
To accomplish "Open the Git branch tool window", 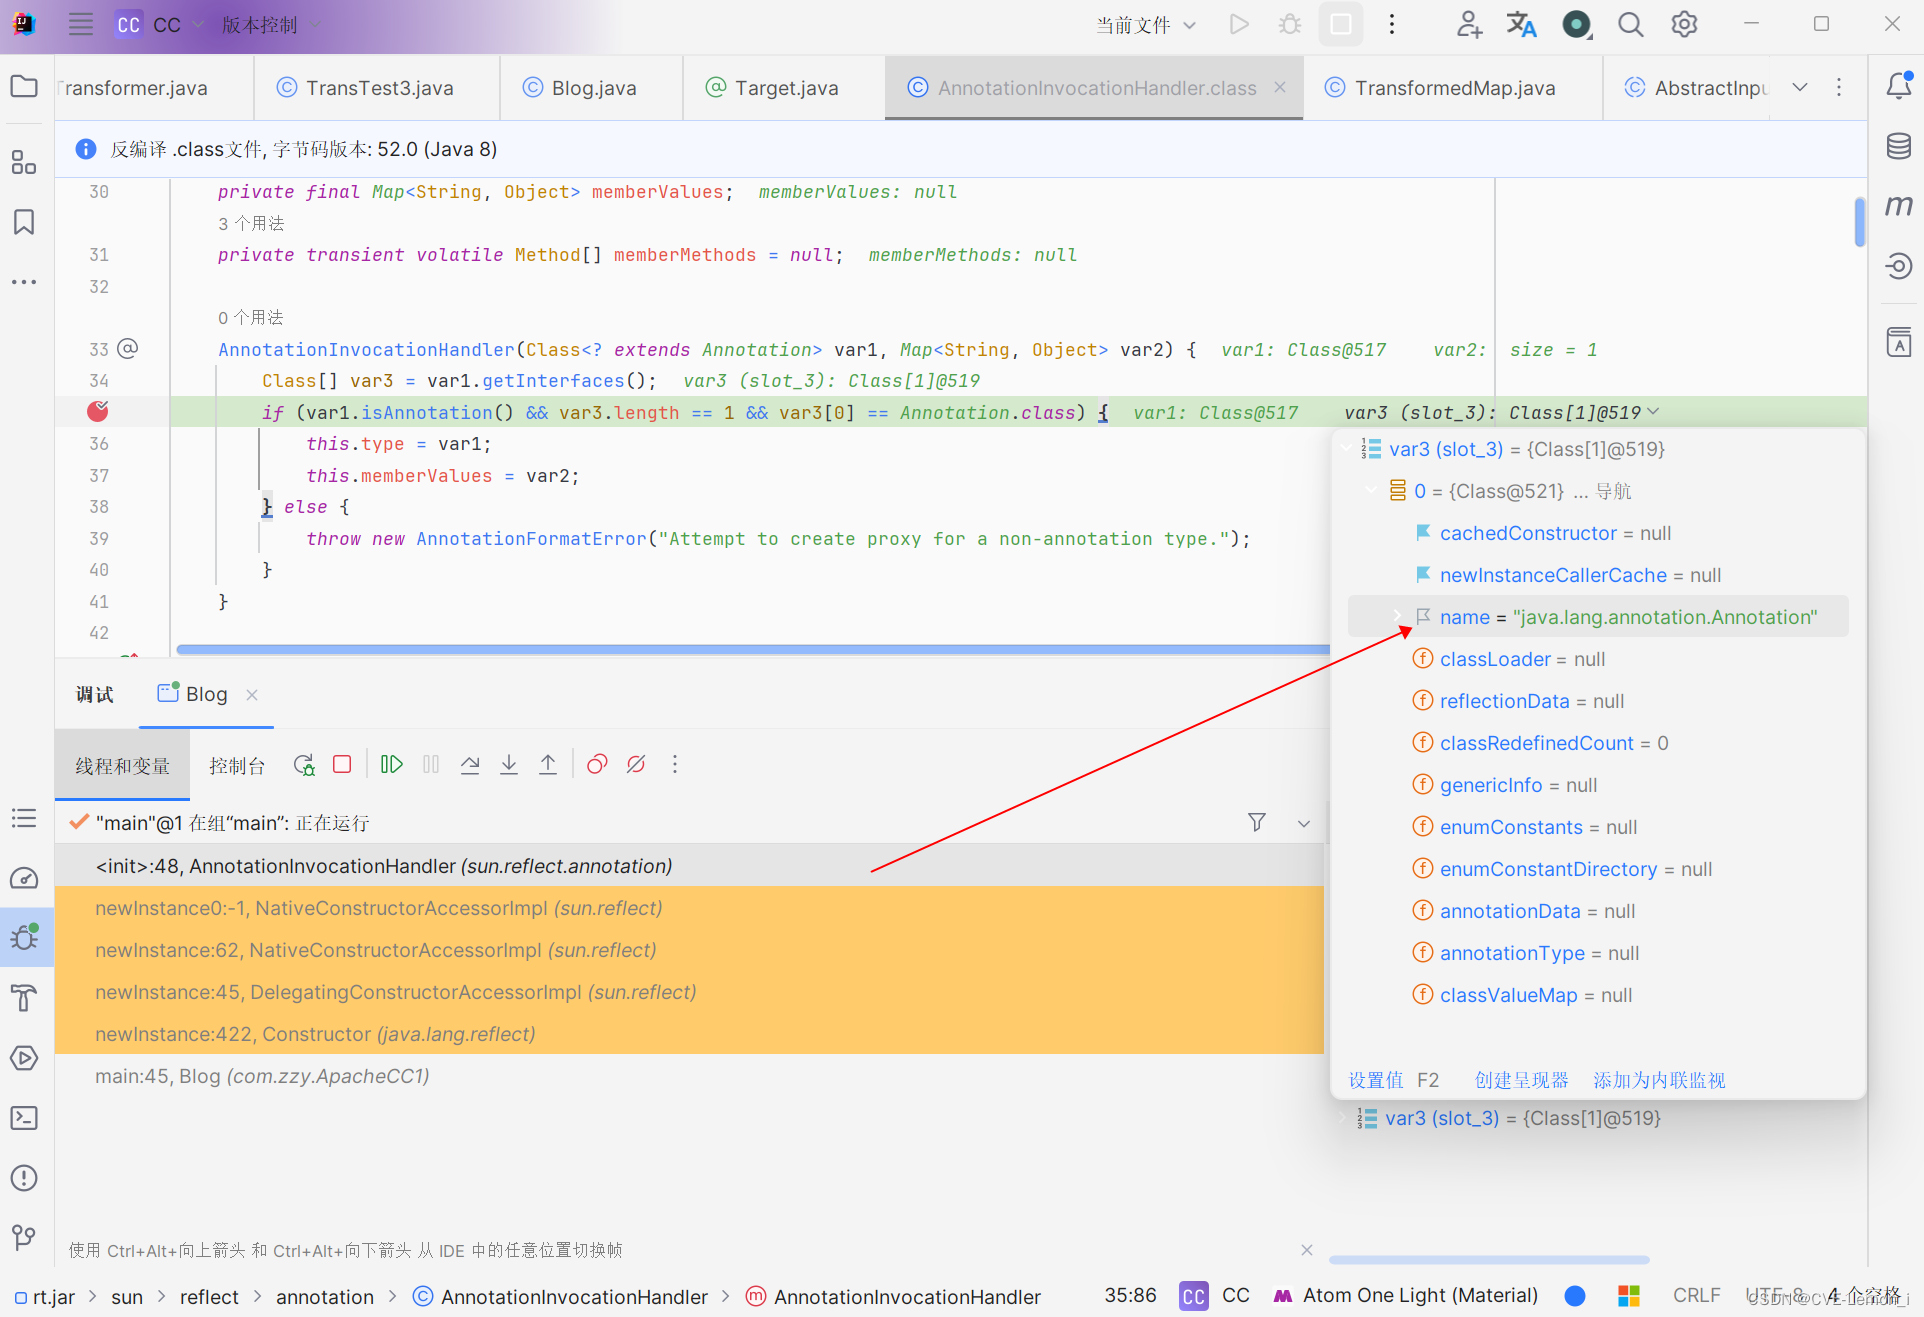I will tap(24, 1238).
